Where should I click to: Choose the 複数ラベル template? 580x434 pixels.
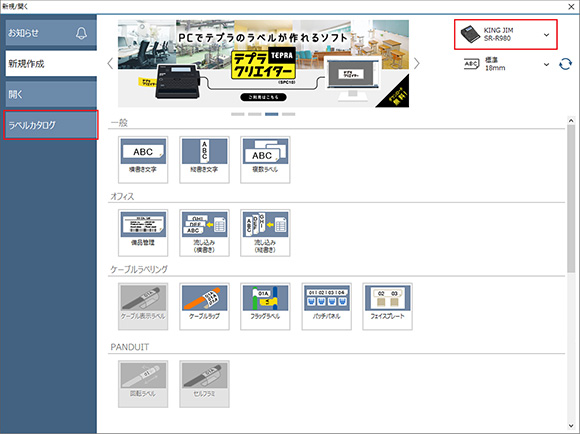click(x=265, y=159)
